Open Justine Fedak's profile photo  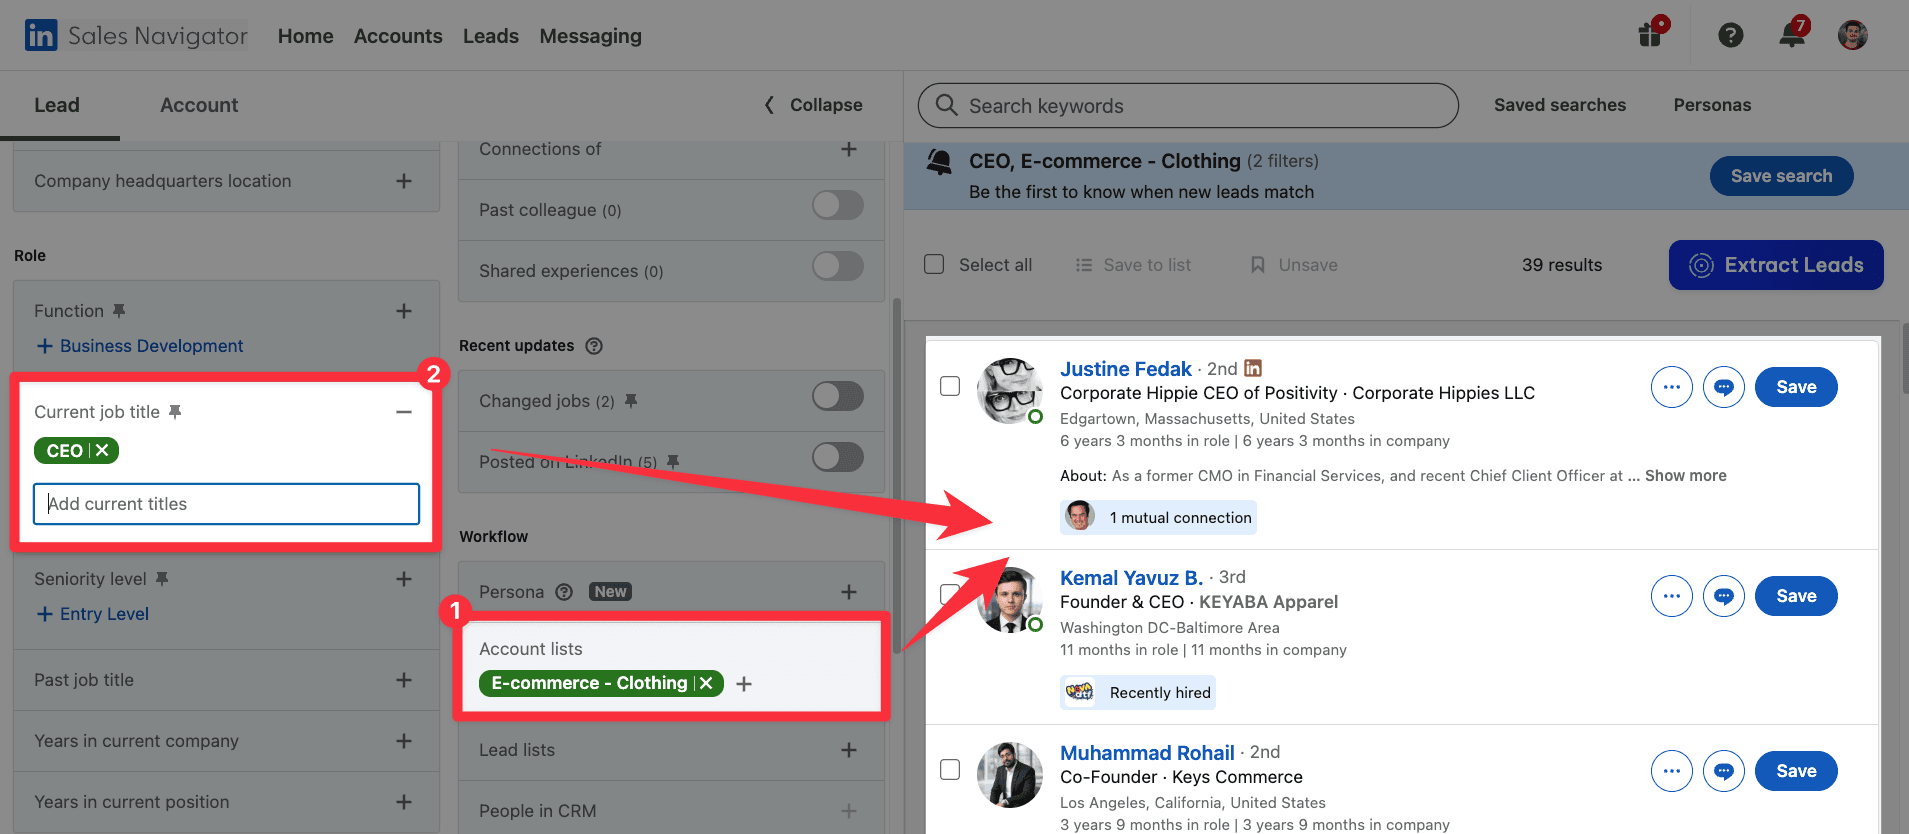click(x=1010, y=391)
